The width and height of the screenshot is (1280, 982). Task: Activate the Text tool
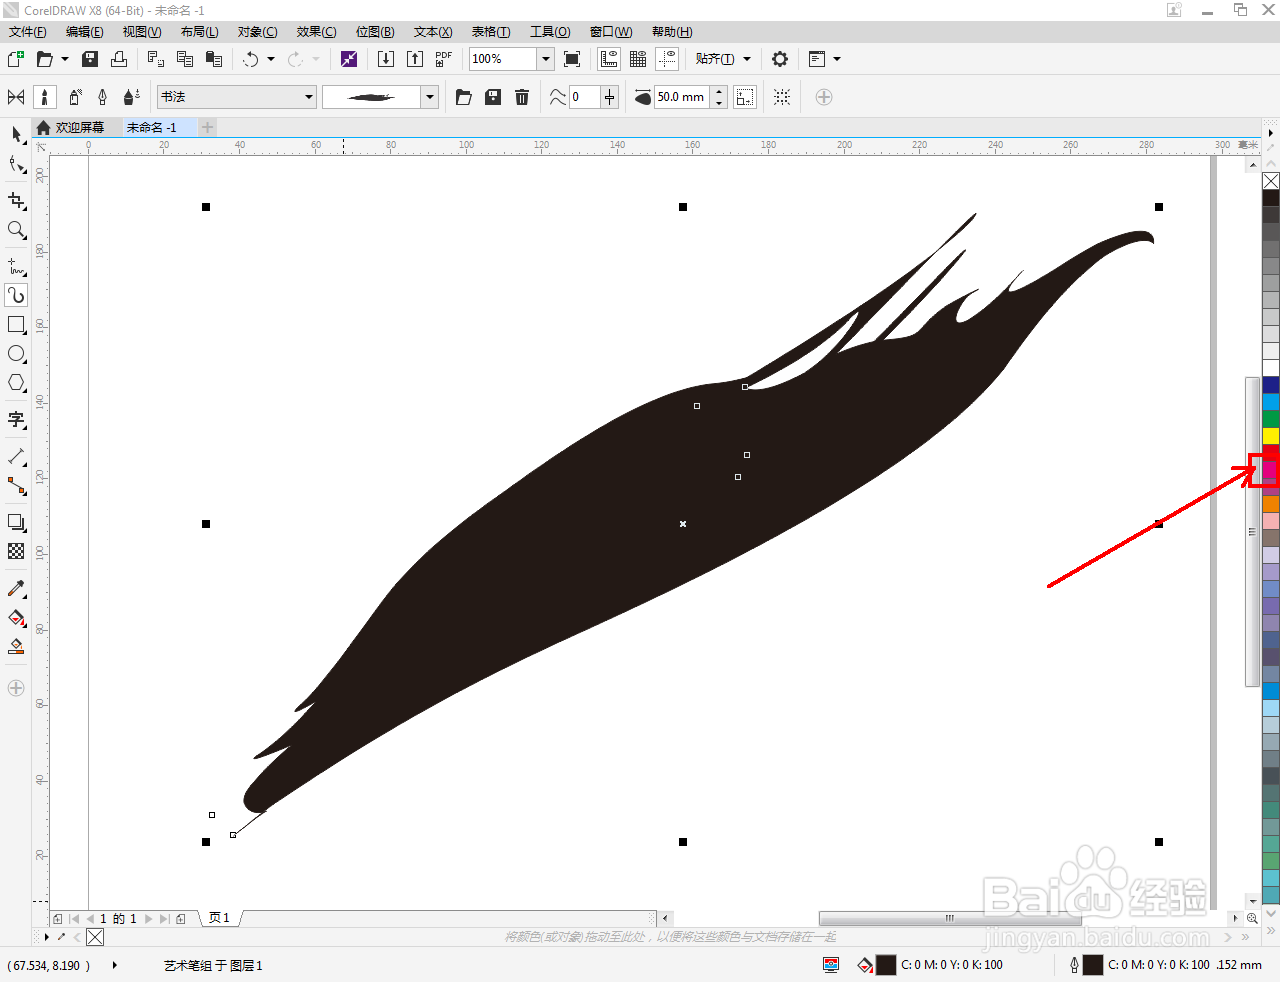click(16, 420)
